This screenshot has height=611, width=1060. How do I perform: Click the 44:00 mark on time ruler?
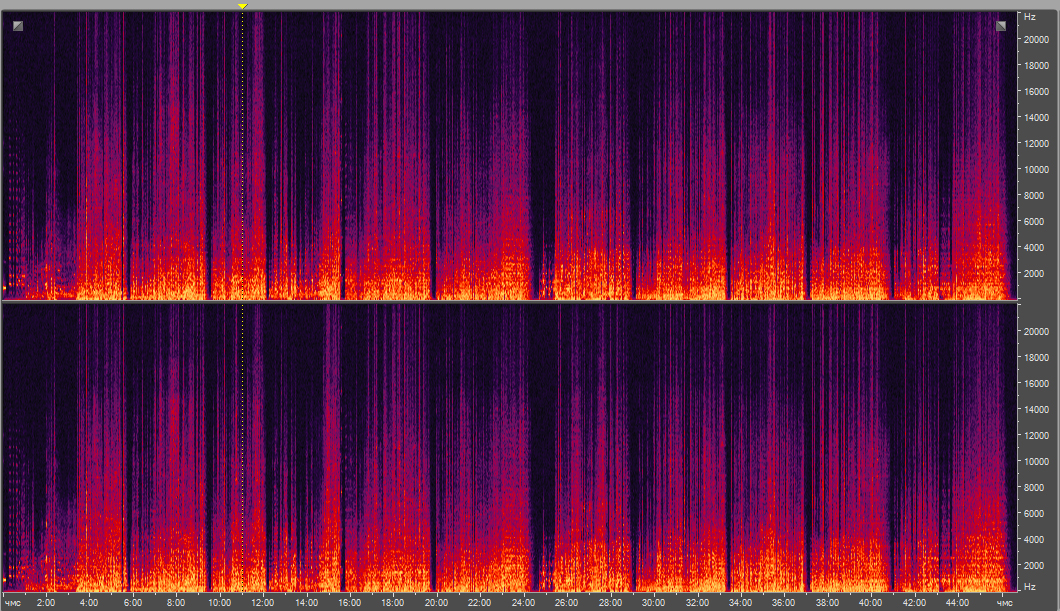(x=957, y=603)
